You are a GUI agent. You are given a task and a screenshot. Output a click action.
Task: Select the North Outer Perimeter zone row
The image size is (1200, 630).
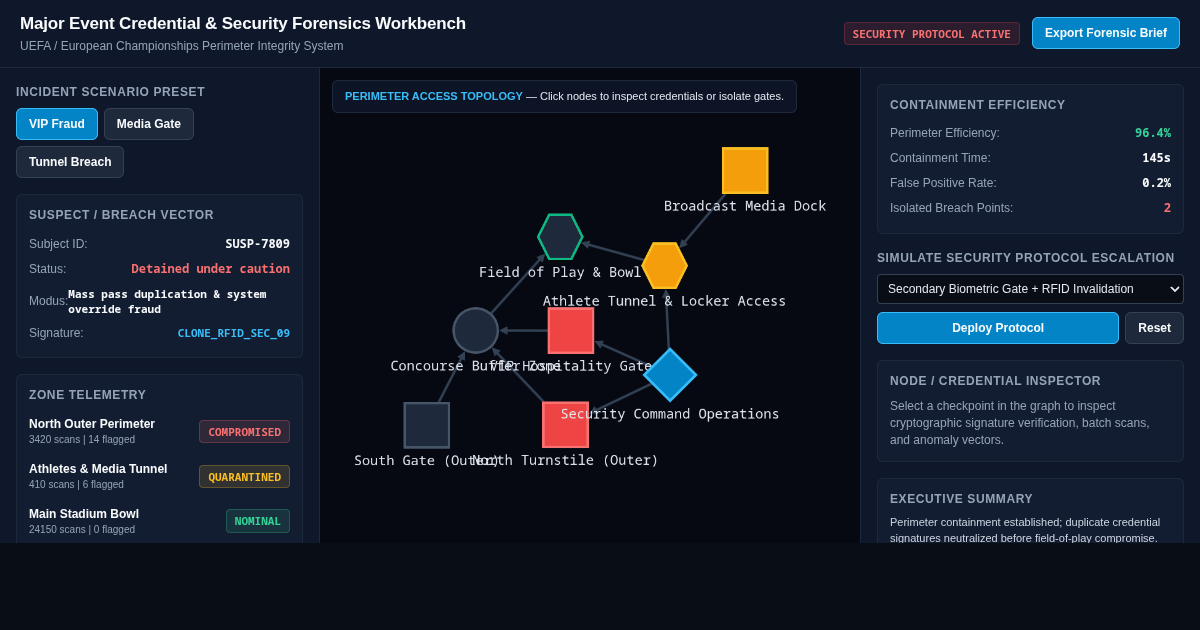point(159,431)
